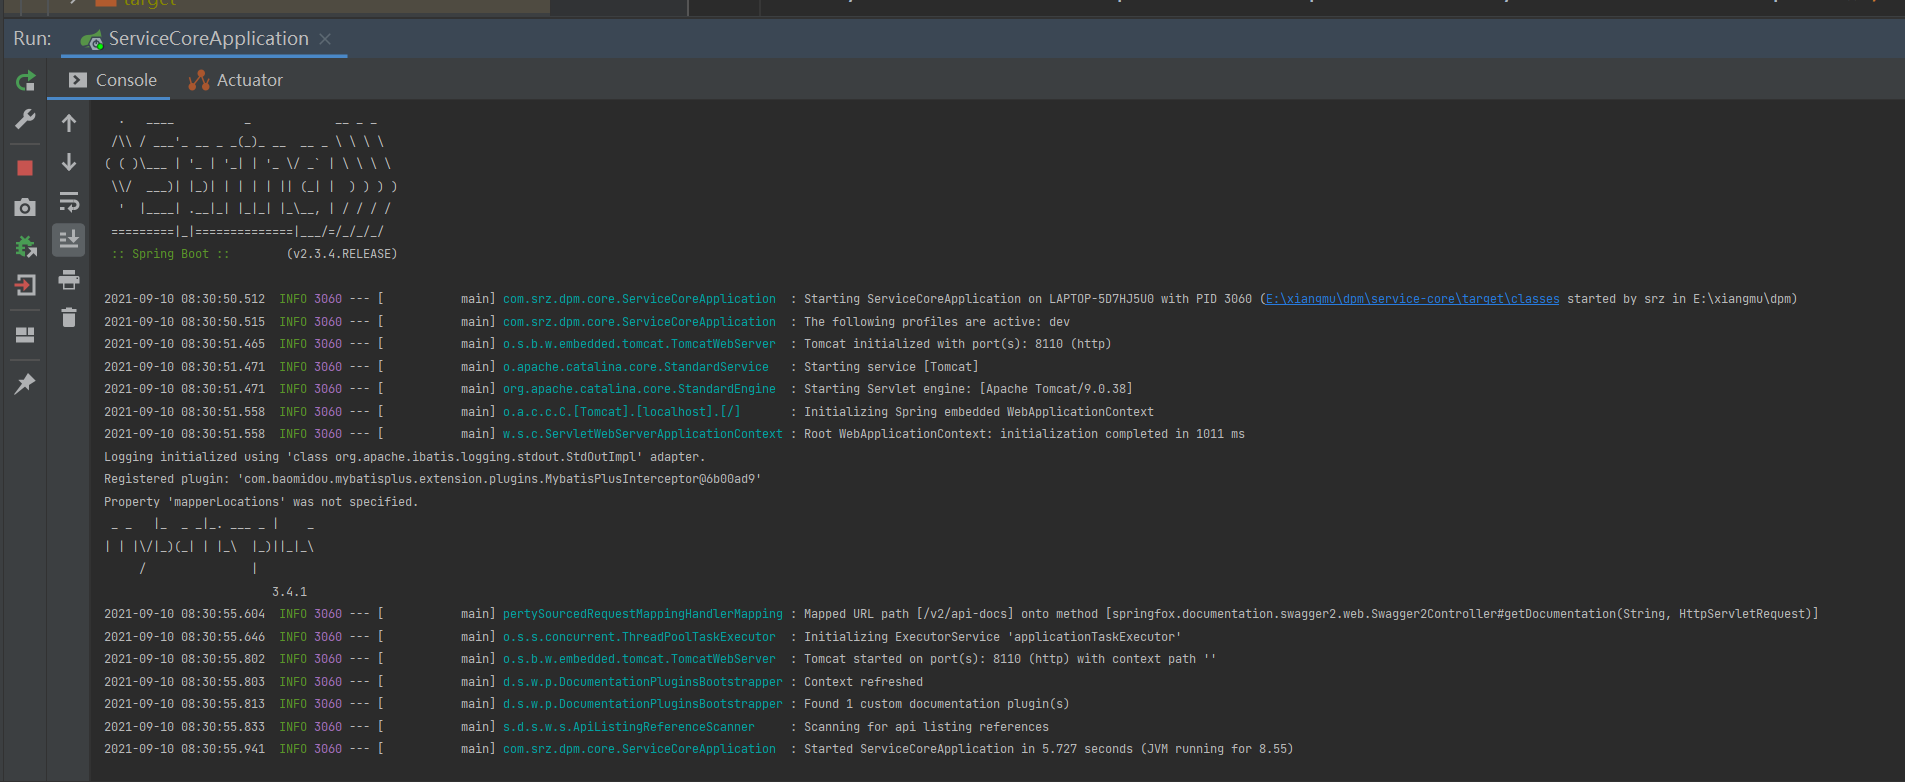This screenshot has width=1905, height=782.
Task: Open the service-core target\classes path link
Action: click(x=1412, y=299)
